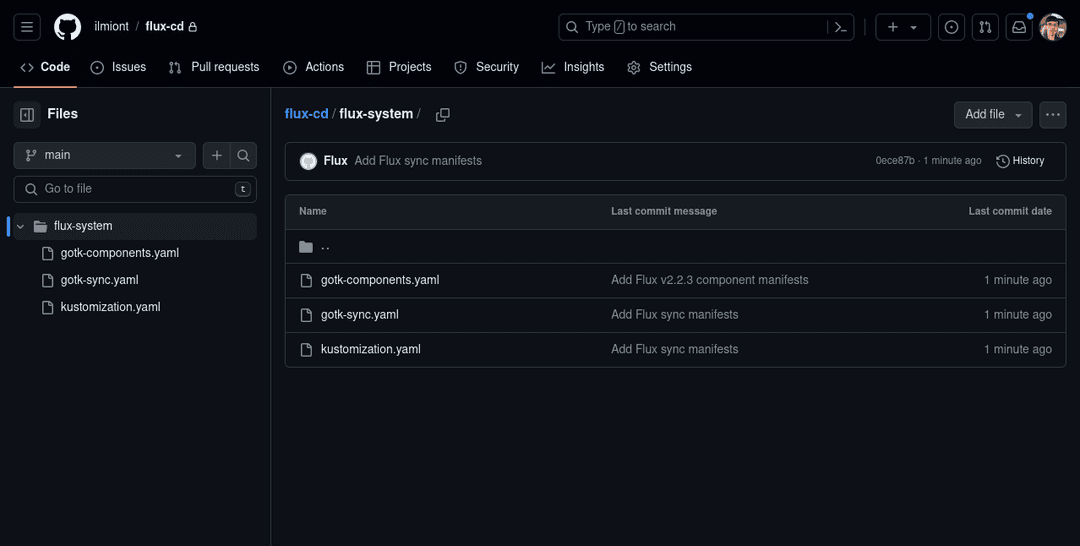This screenshot has width=1080, height=546.
Task: Expand the Add file dropdown
Action: tap(992, 115)
